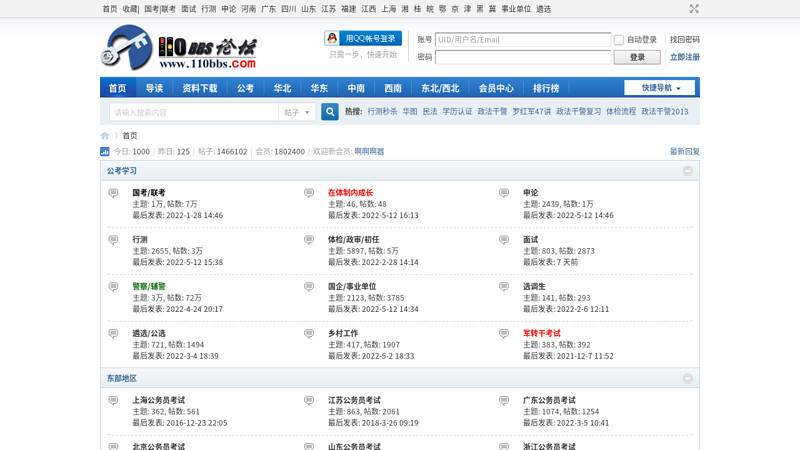Select the 西南 navigation tab
Image resolution: width=800 pixels, height=450 pixels.
393,88
